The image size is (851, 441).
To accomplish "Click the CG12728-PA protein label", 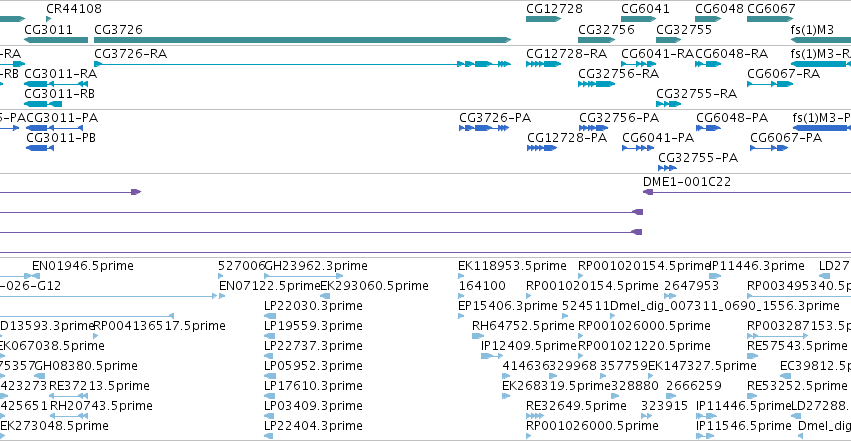I will tap(567, 138).
